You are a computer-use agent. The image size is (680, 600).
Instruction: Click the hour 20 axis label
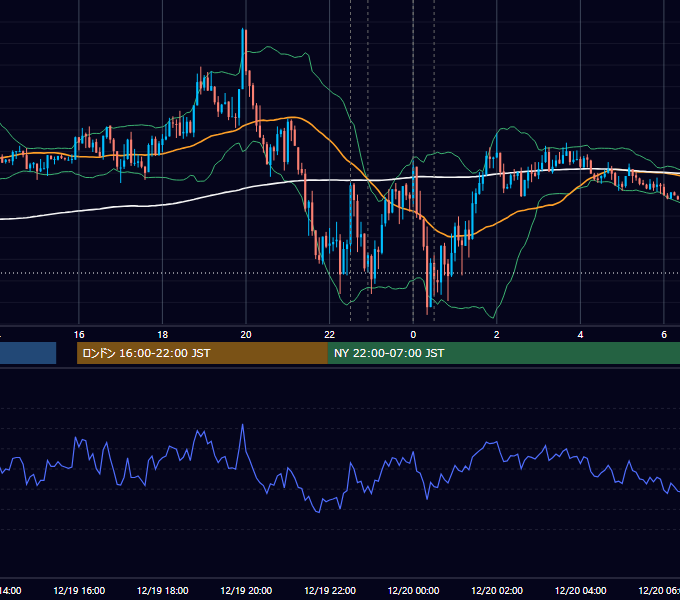pos(246,335)
